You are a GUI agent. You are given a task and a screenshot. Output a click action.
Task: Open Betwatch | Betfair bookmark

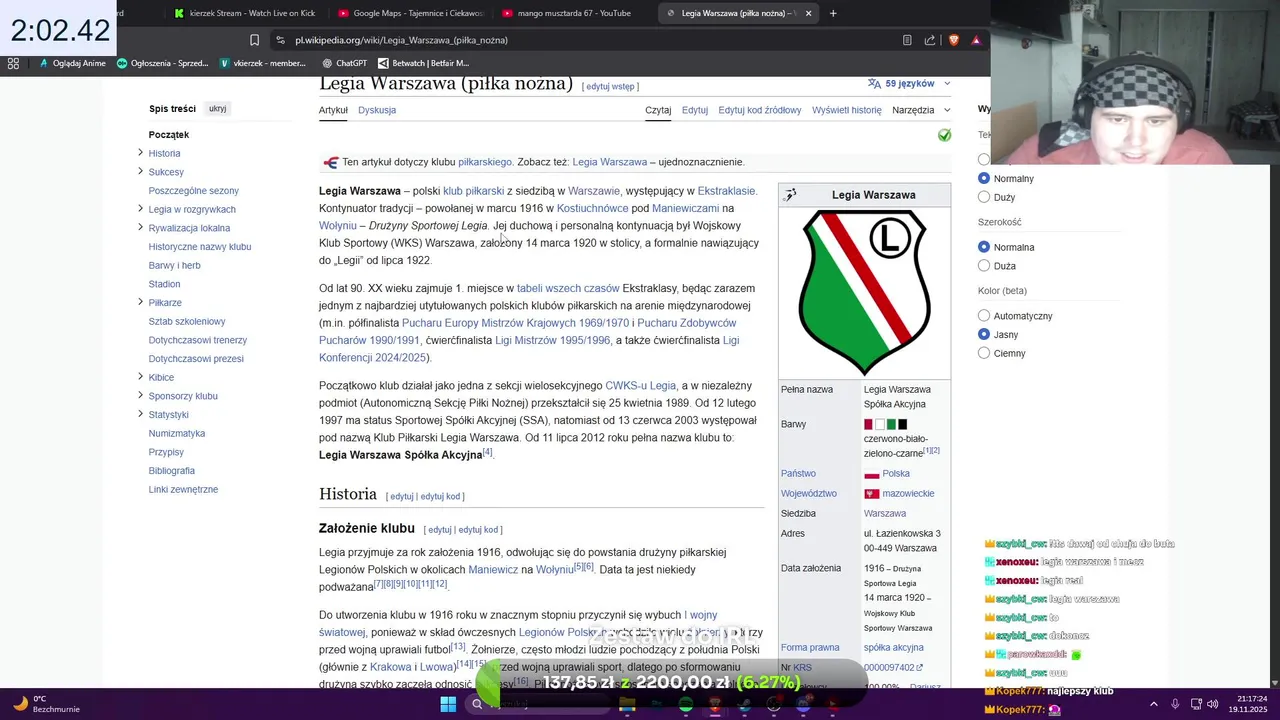click(423, 63)
